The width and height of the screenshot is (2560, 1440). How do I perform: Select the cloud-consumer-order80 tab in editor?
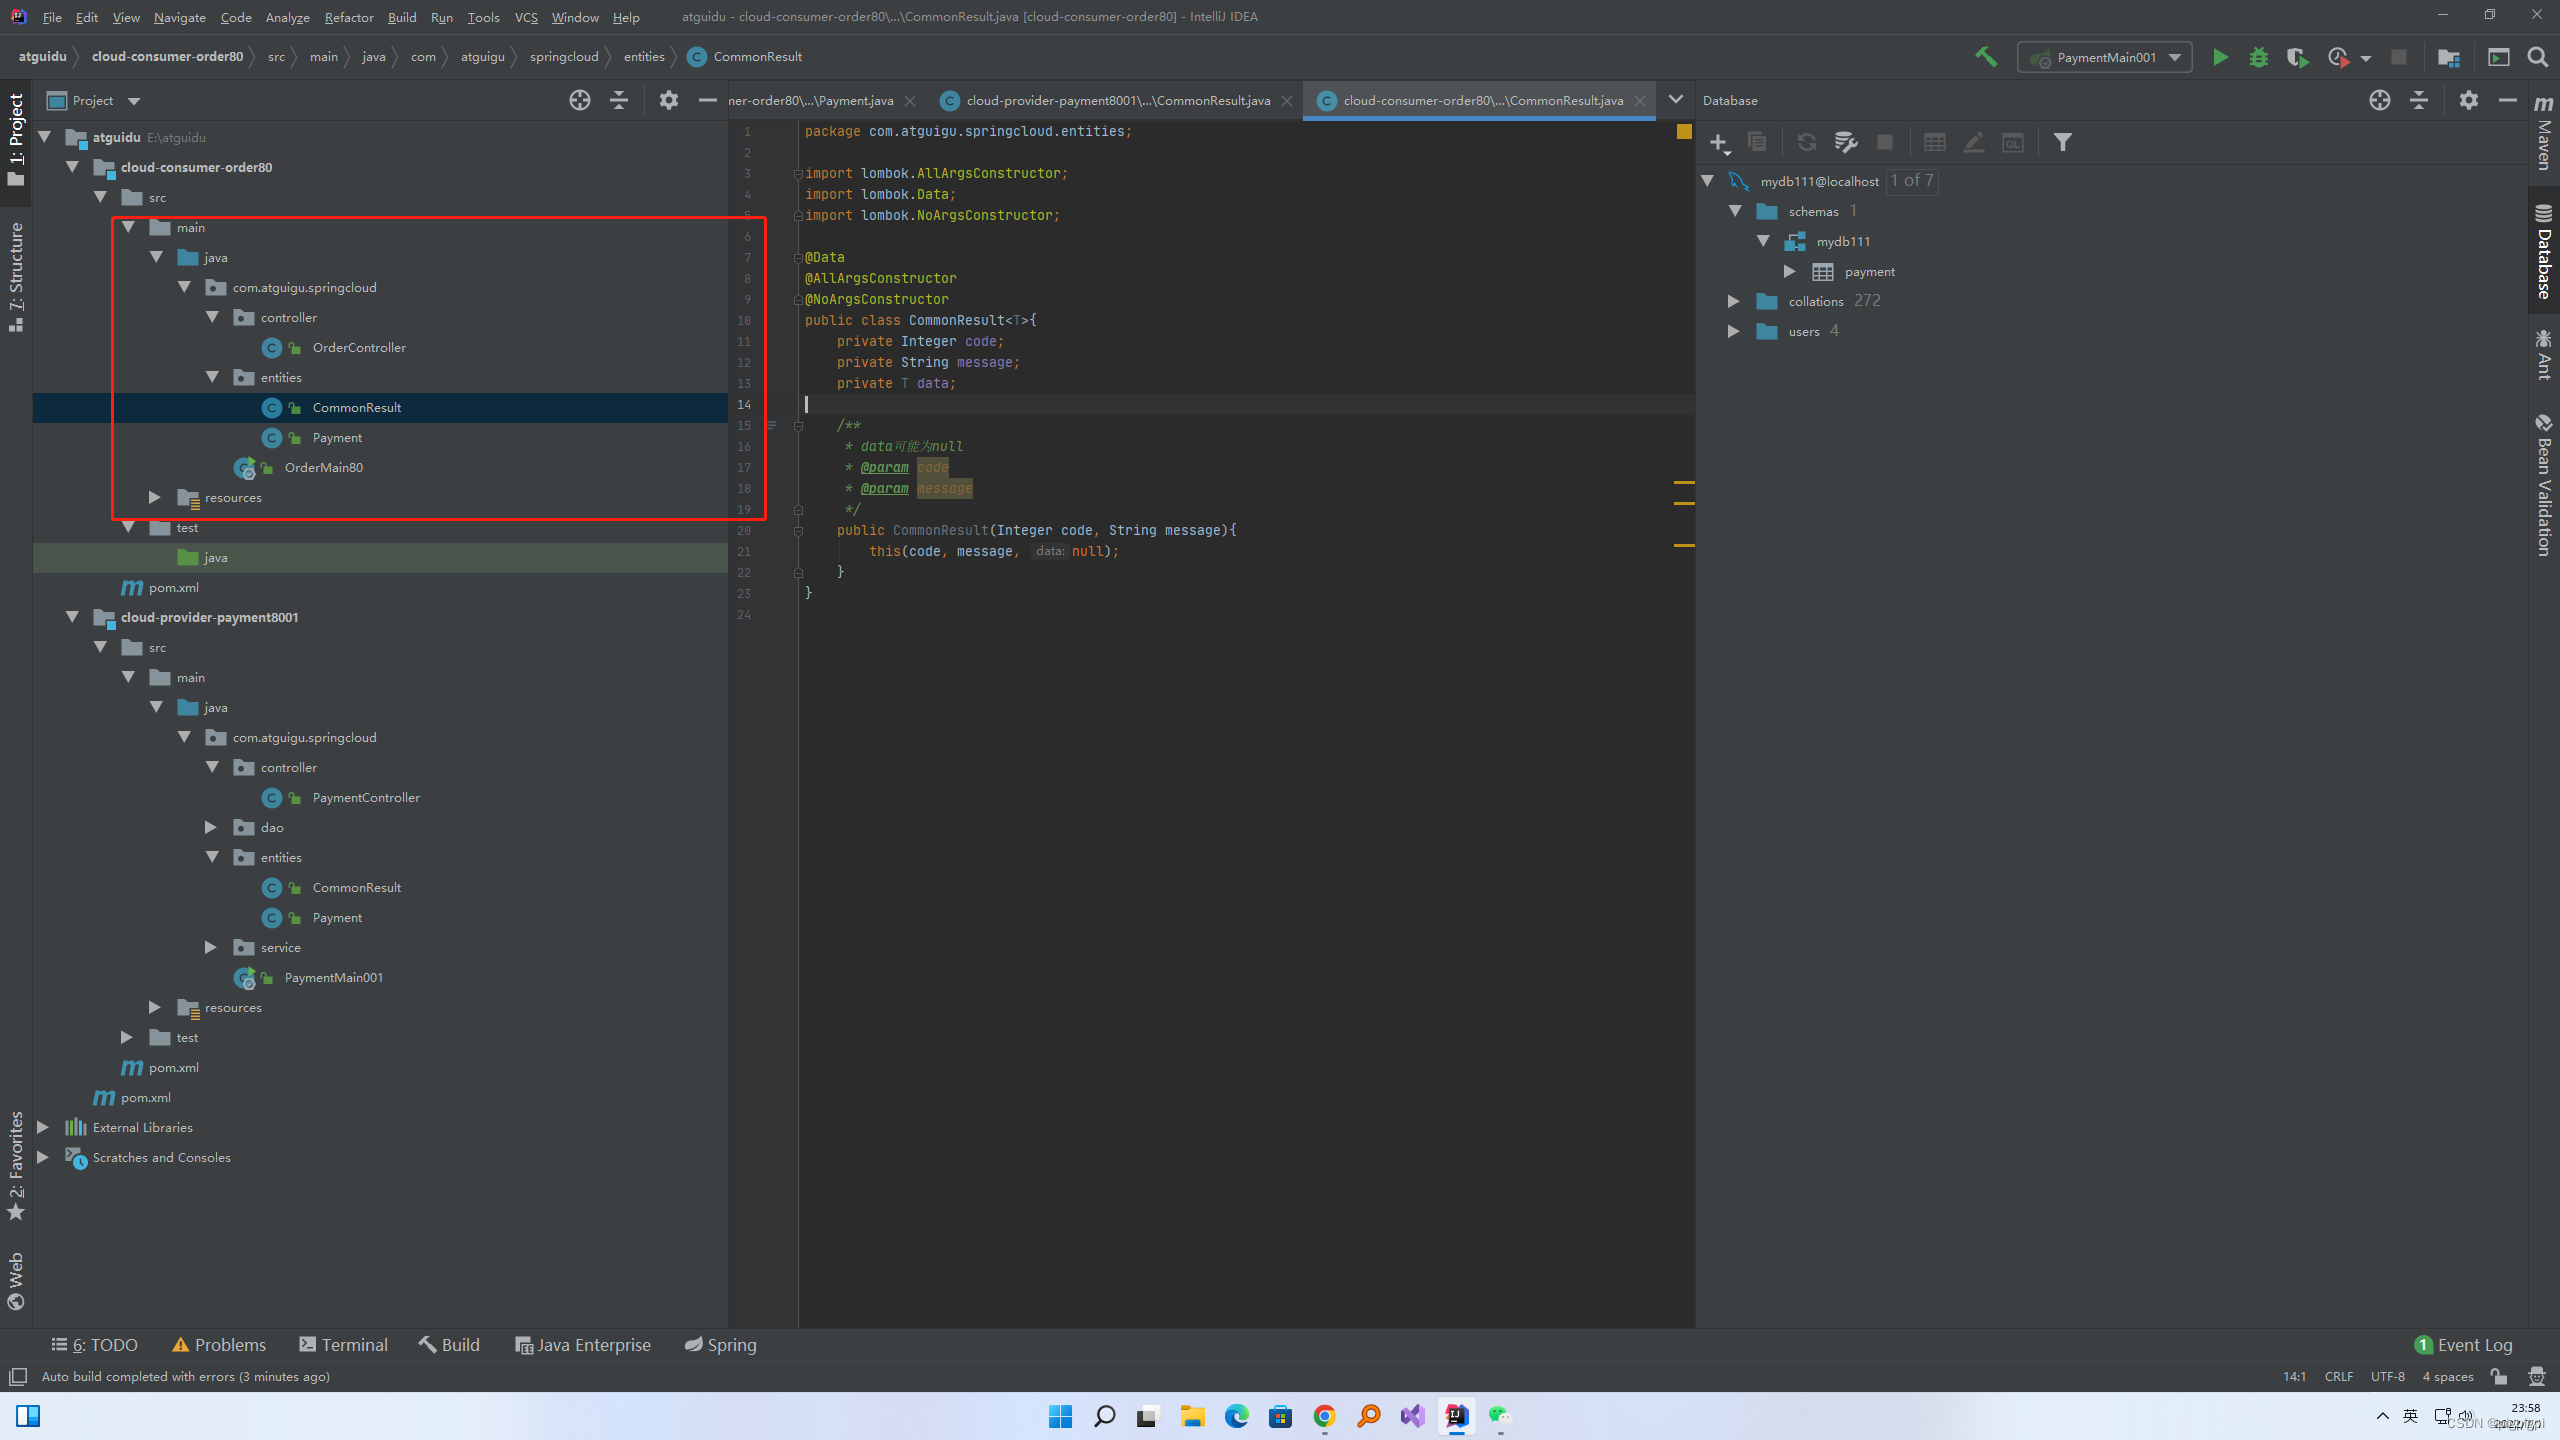[1482, 100]
